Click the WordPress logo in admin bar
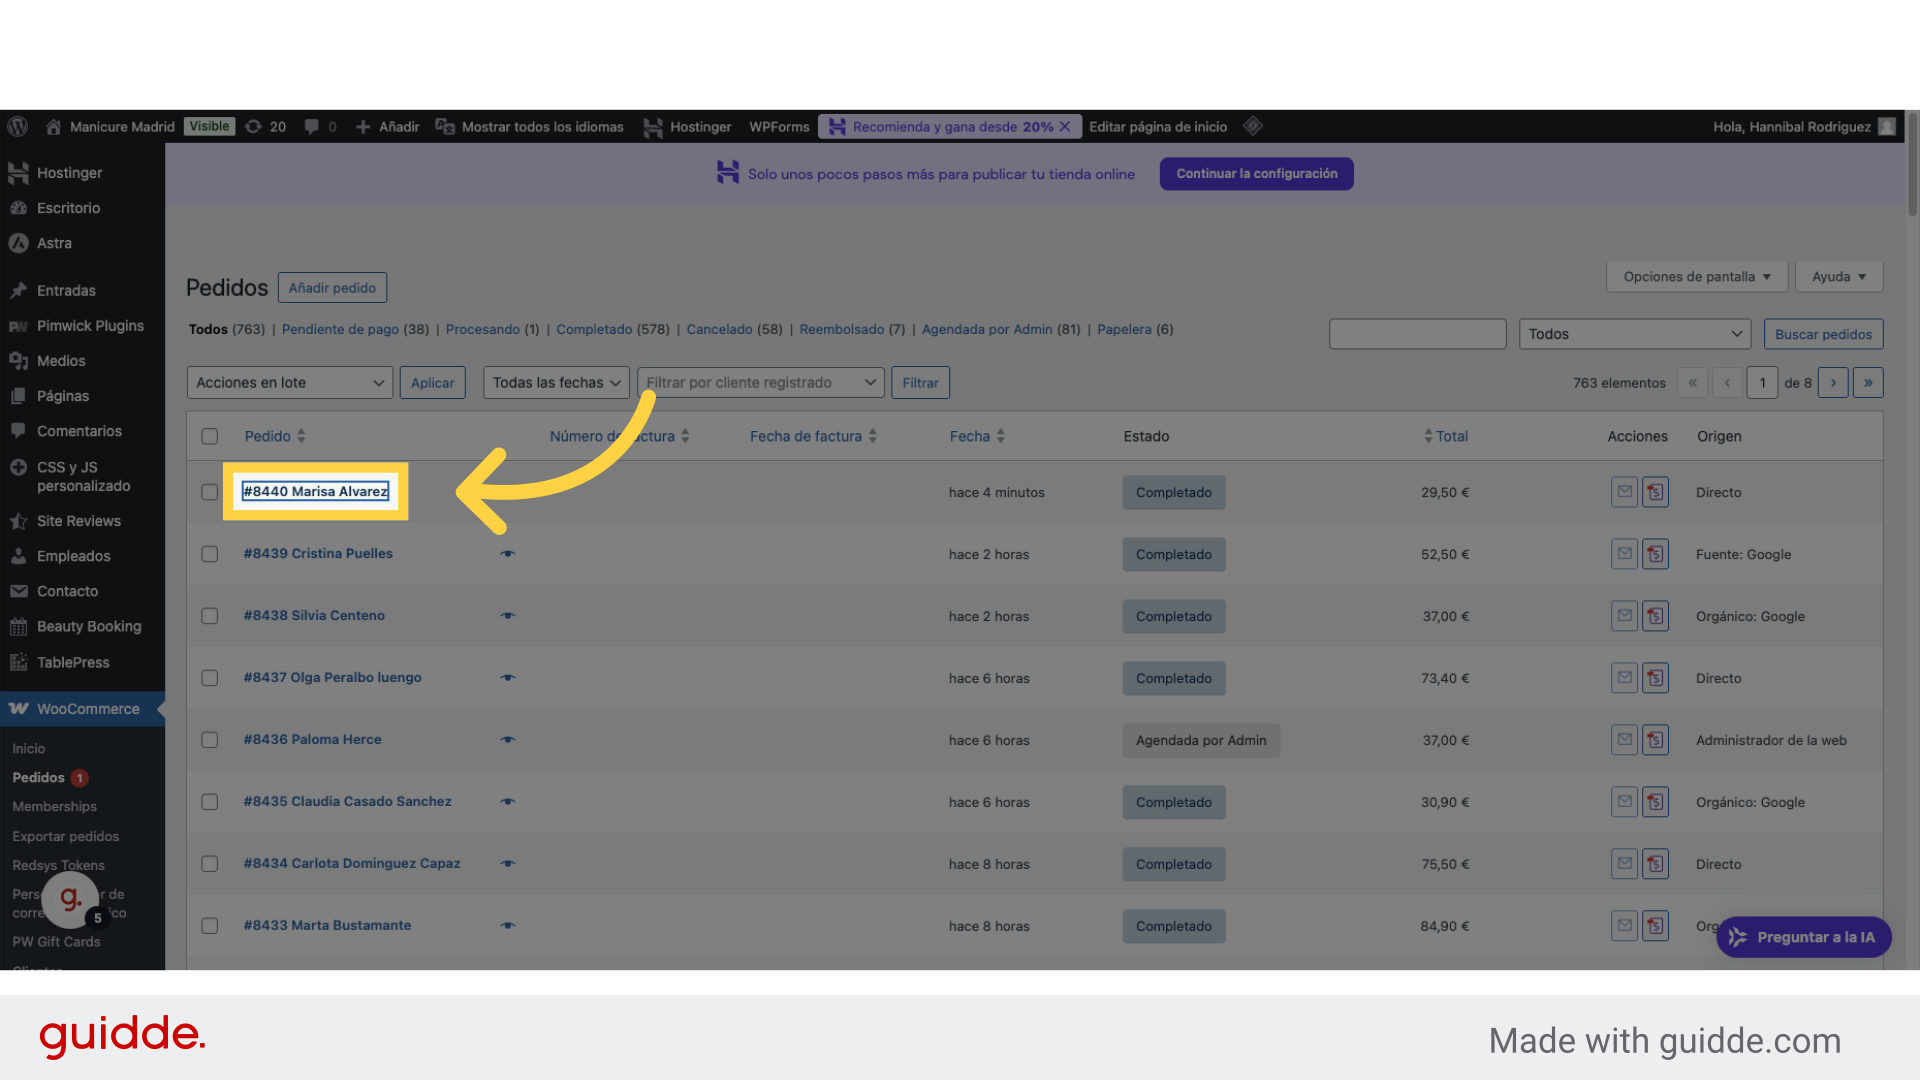Image resolution: width=1920 pixels, height=1080 pixels. 17,127
